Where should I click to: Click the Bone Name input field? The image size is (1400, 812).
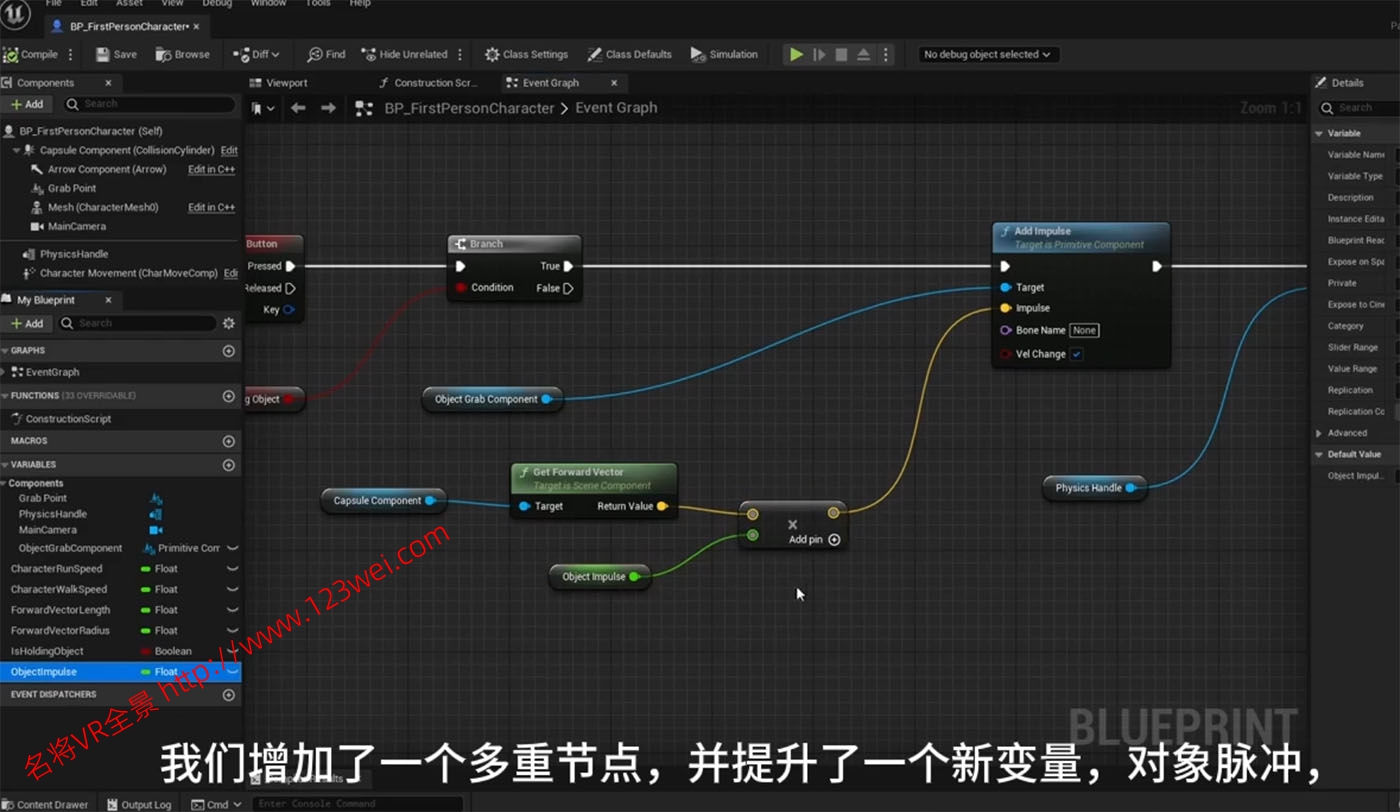[1084, 330]
